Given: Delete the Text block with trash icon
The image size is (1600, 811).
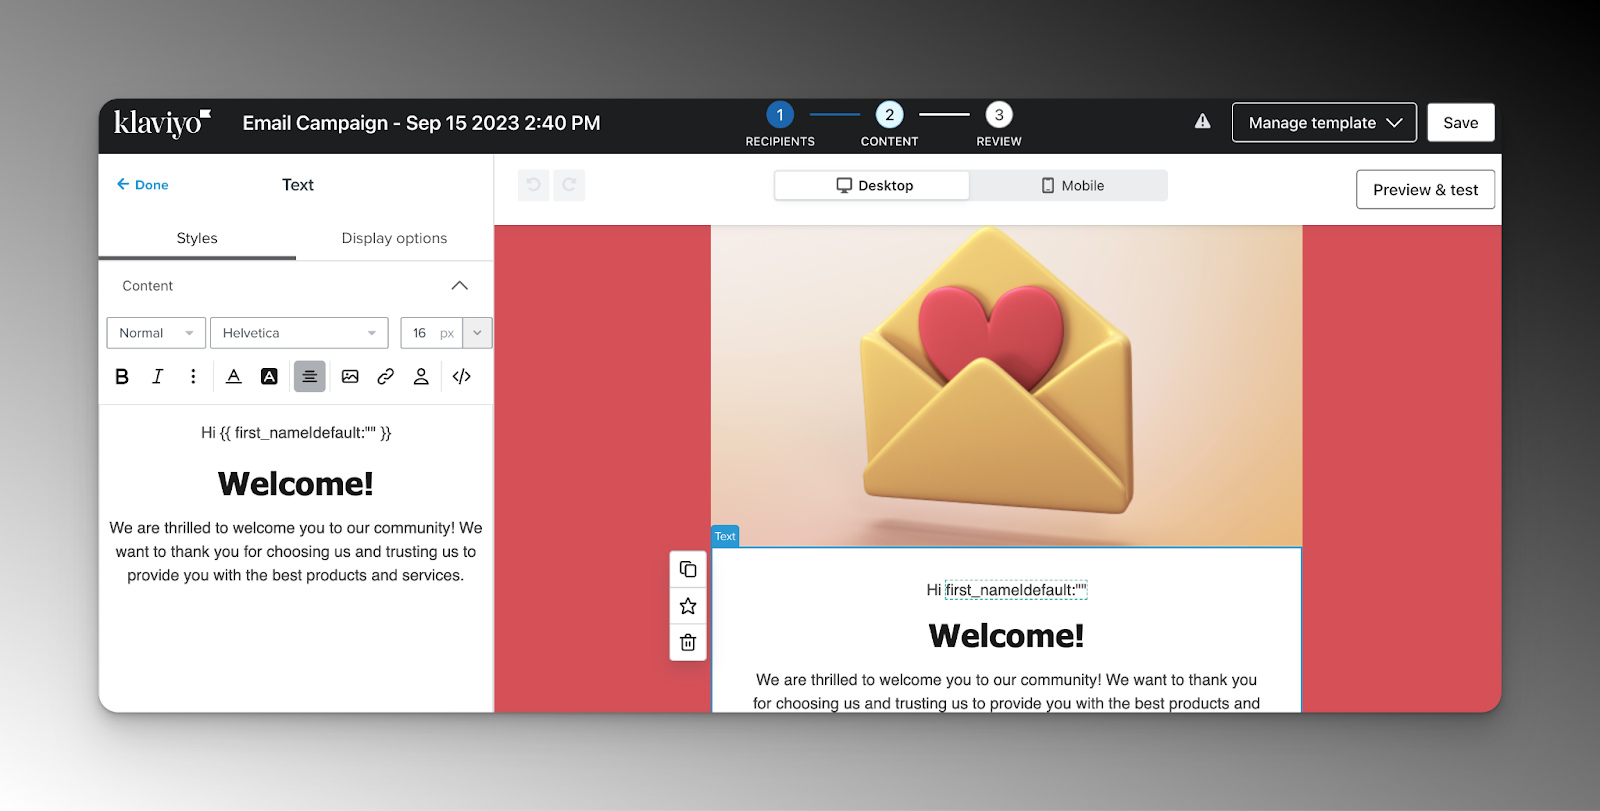Looking at the screenshot, I should point(688,642).
